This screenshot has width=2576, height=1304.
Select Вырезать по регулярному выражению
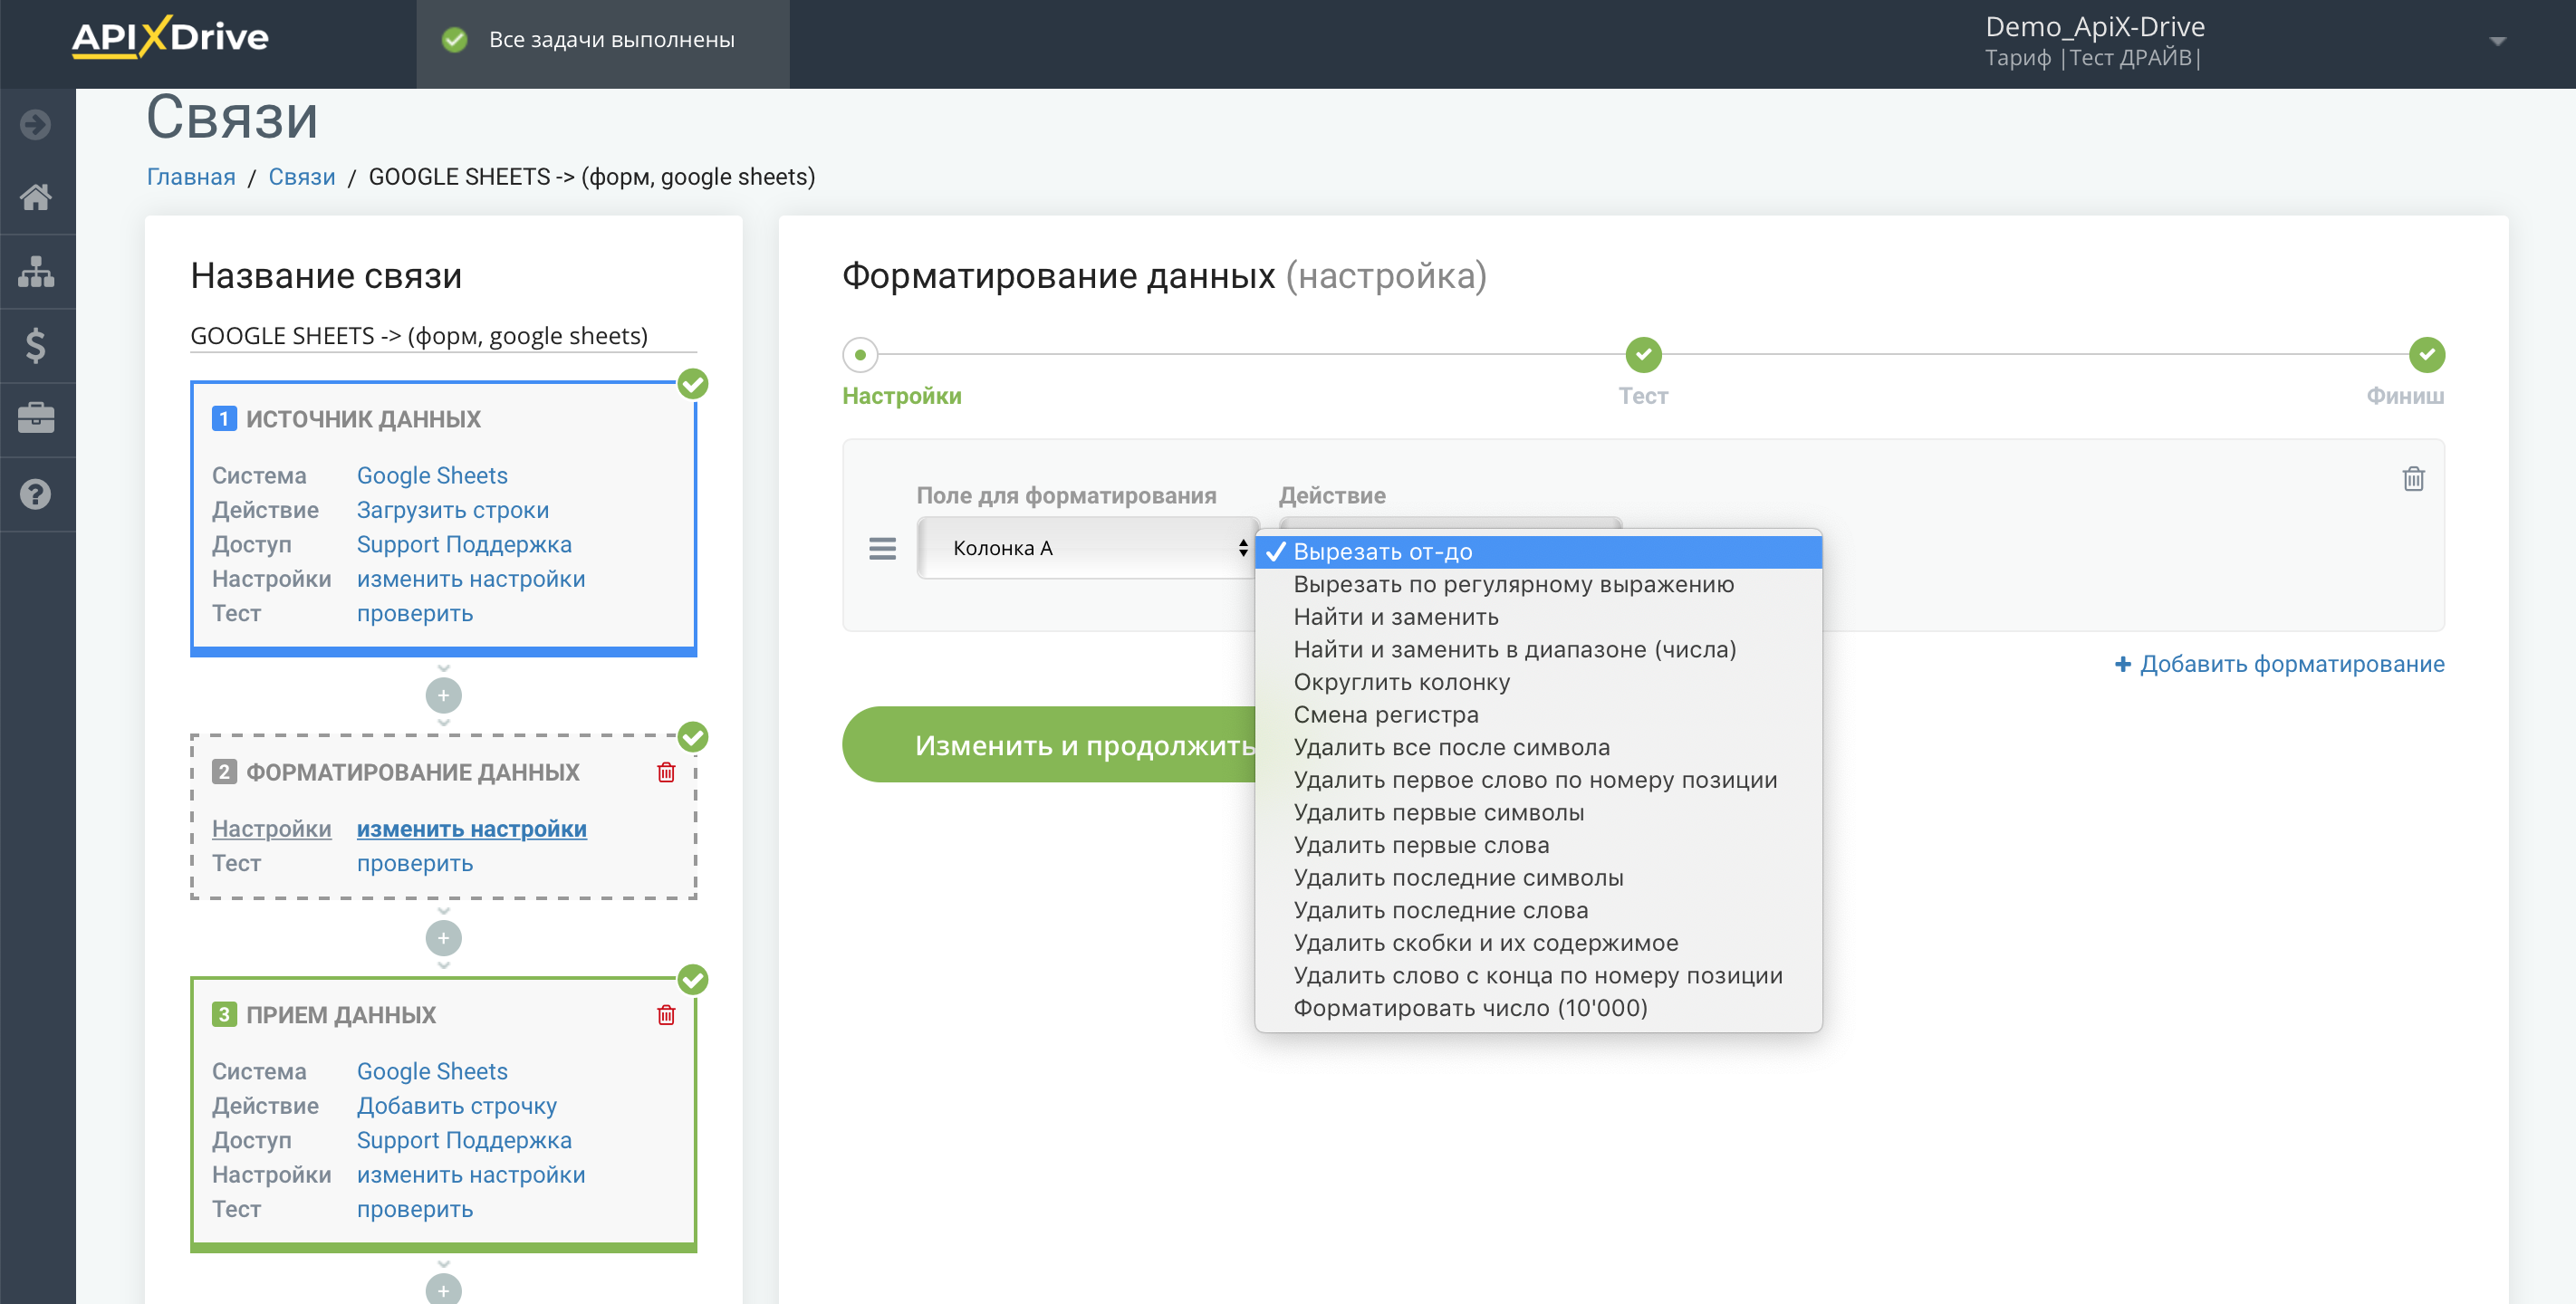point(1538,584)
